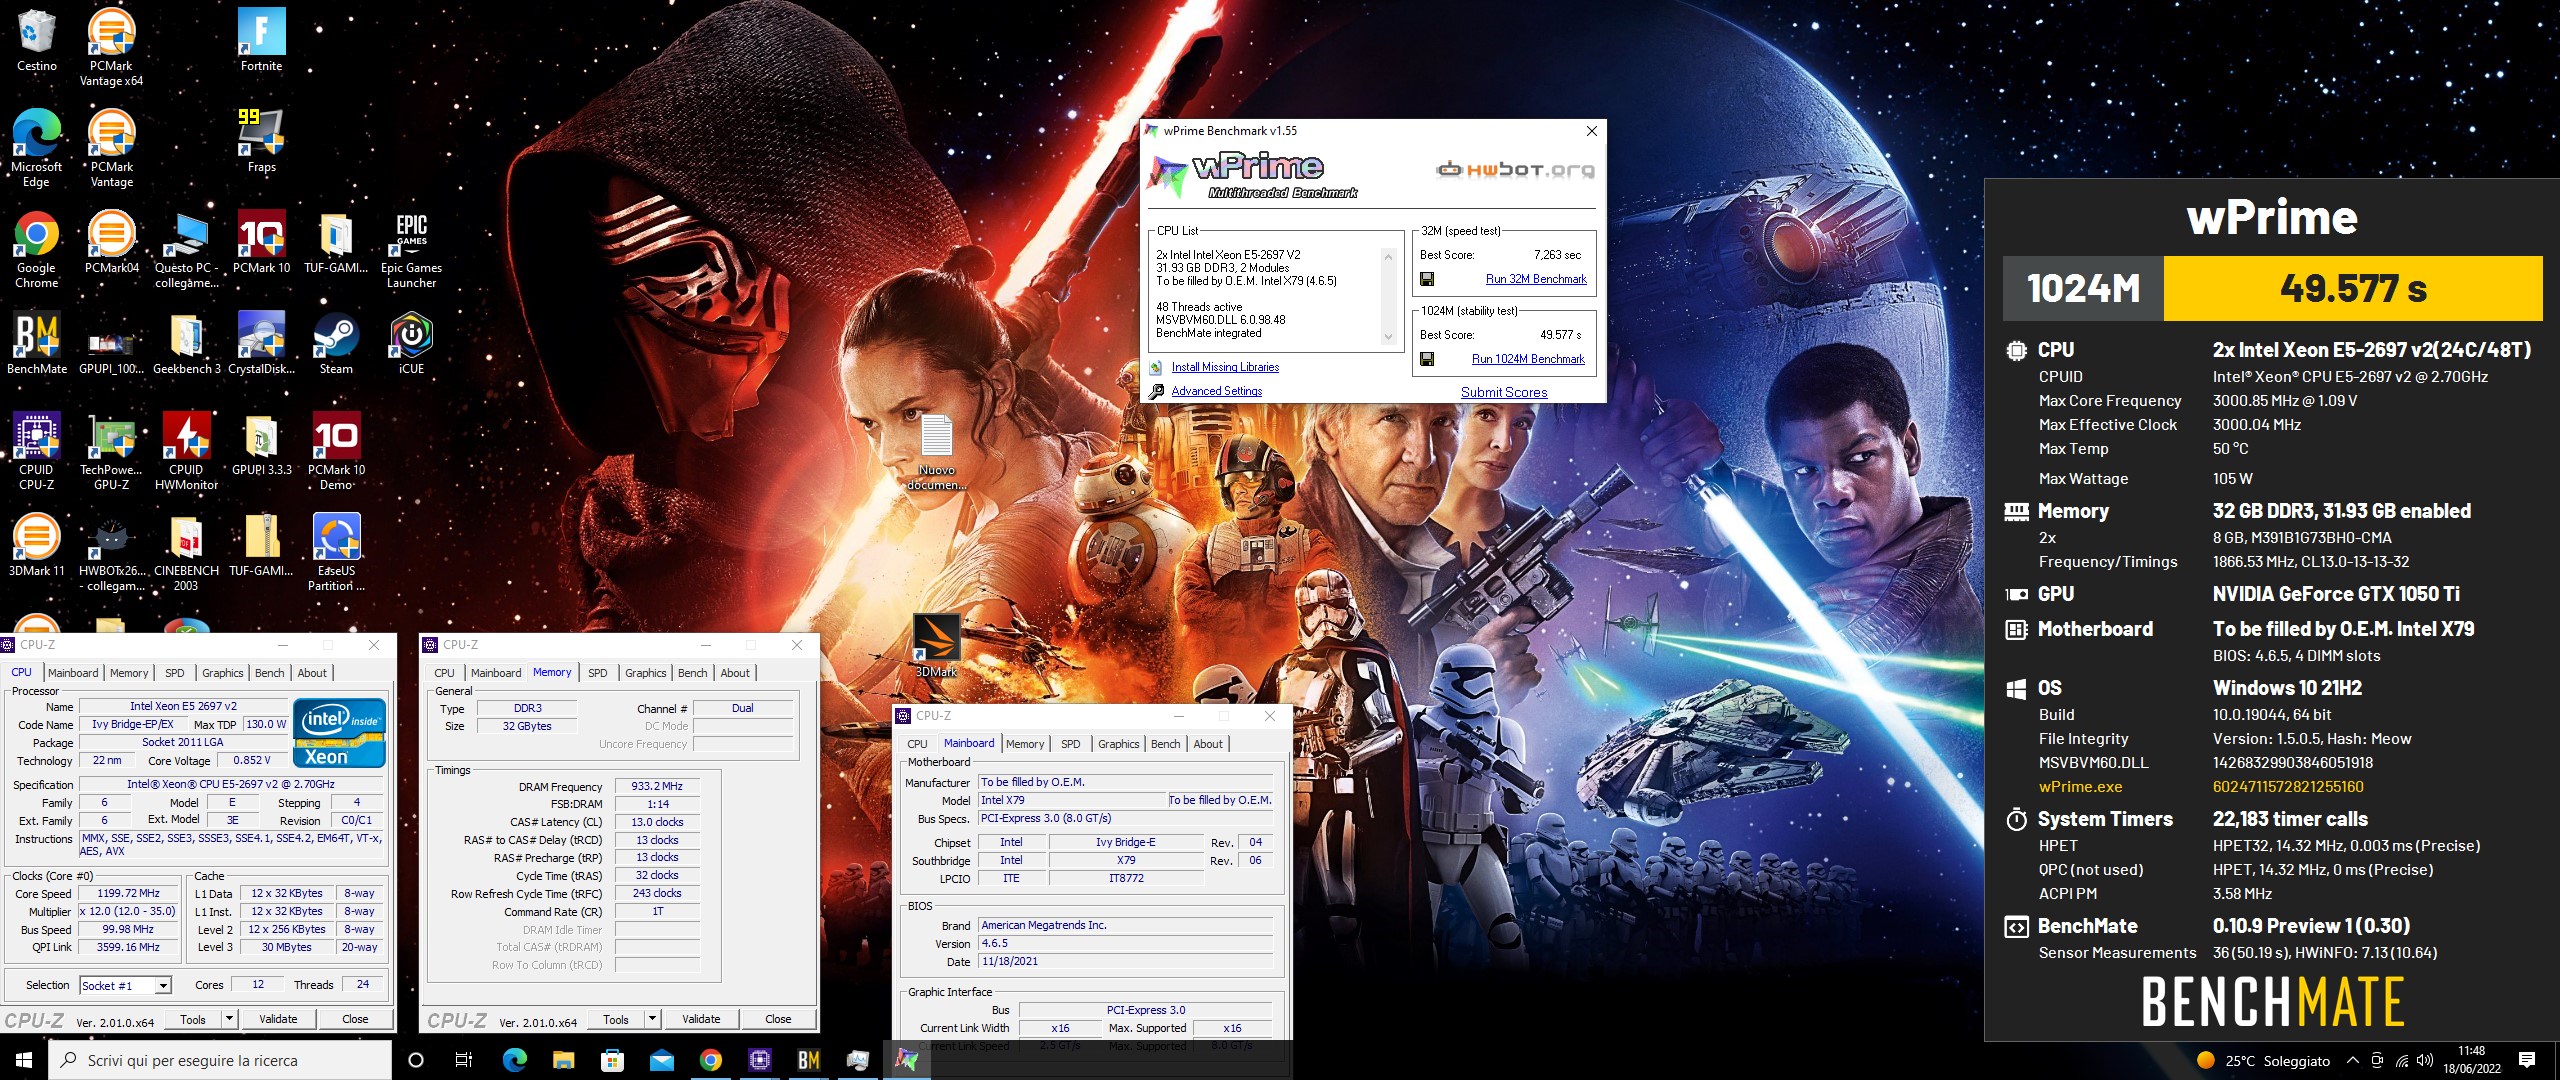The width and height of the screenshot is (2560, 1080).
Task: Open the Windows Start menu
Action: 24,1060
